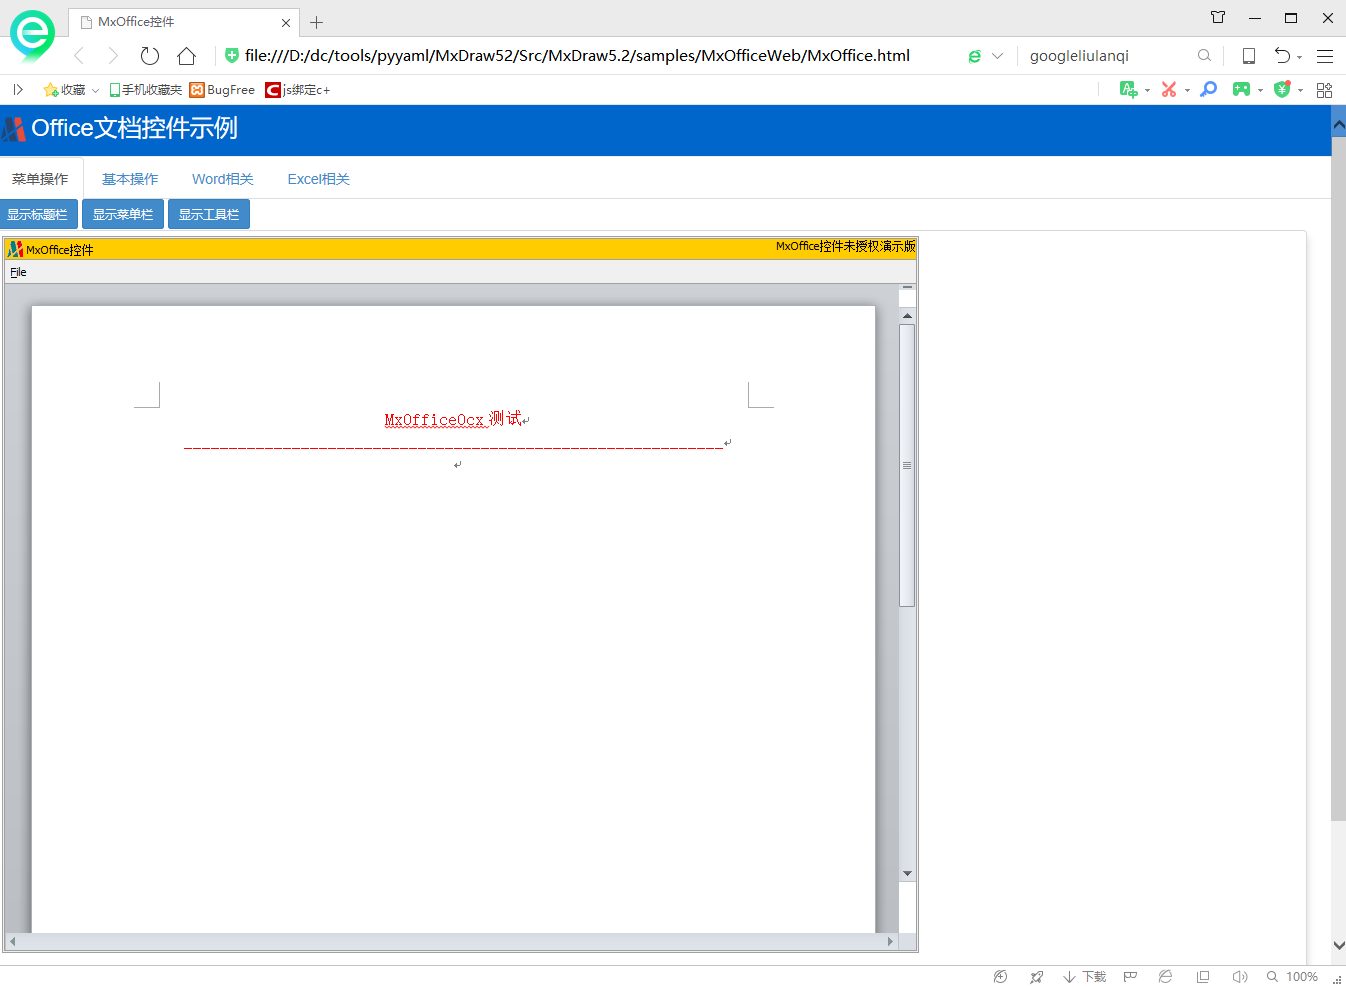This screenshot has height=988, width=1346.
Task: Click document horizontal scrollbar left arrow
Action: 12,941
